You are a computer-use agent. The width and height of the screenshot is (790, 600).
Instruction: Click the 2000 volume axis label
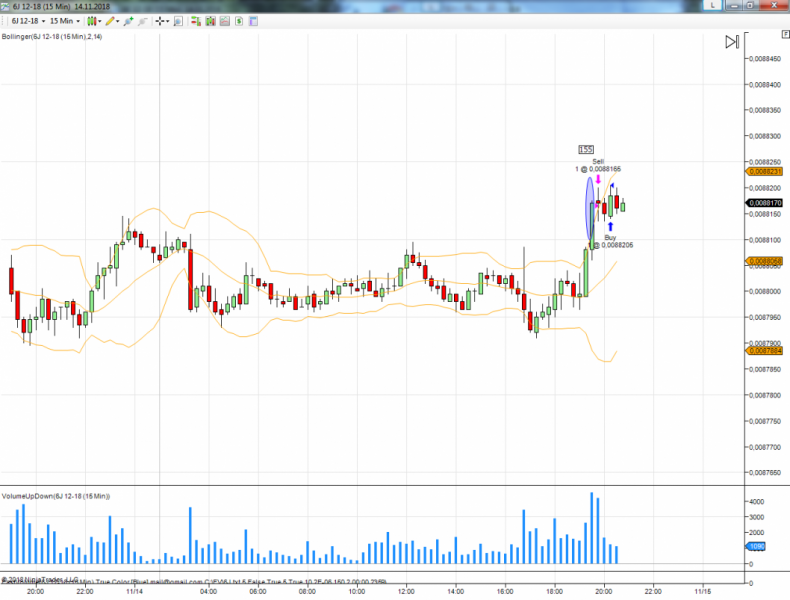(x=757, y=532)
